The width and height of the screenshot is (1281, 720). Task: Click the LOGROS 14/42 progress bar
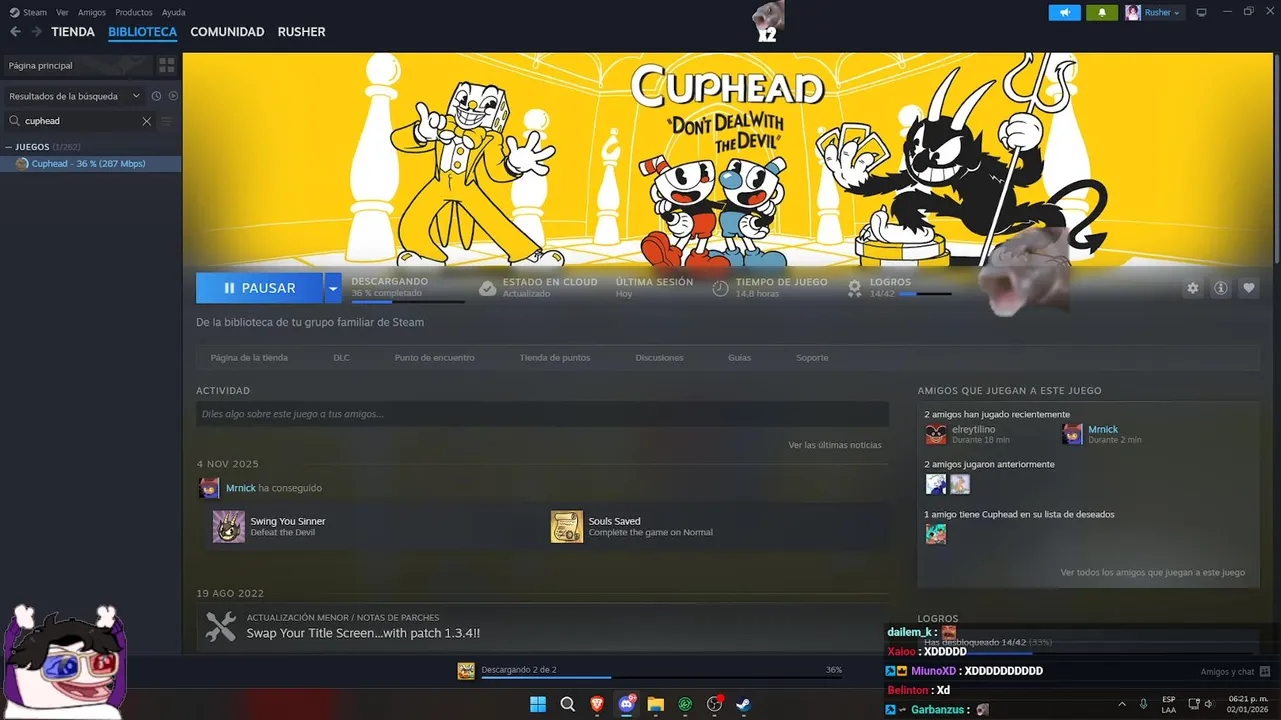click(x=925, y=294)
